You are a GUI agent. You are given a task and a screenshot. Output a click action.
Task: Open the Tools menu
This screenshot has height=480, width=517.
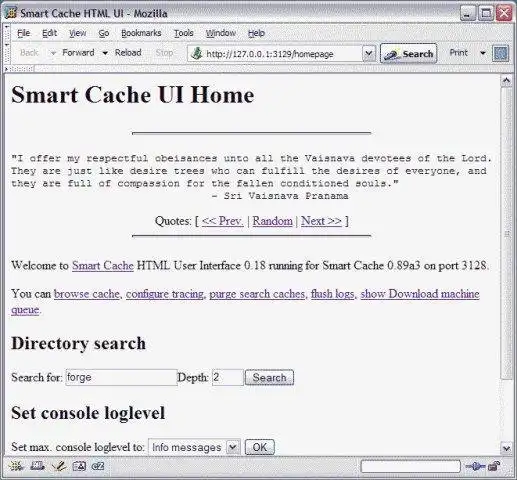[184, 33]
